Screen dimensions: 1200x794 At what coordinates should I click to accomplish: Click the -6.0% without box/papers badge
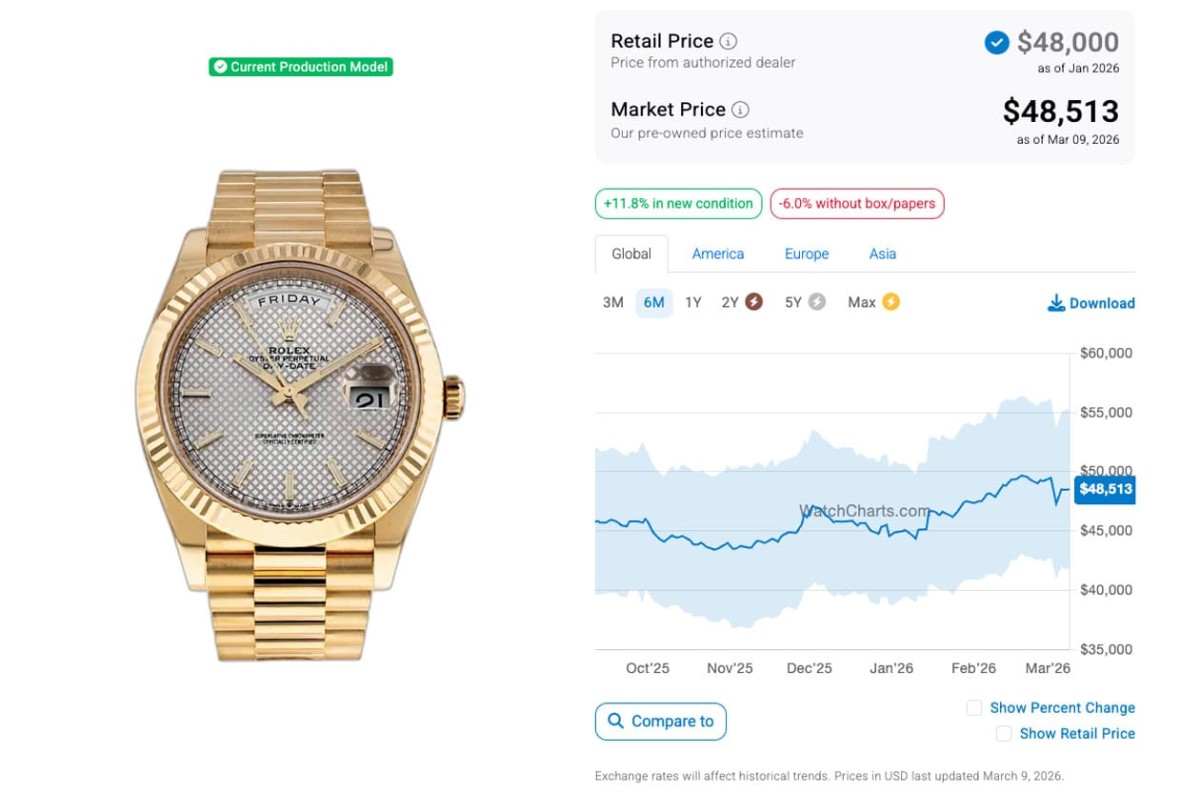pos(857,204)
